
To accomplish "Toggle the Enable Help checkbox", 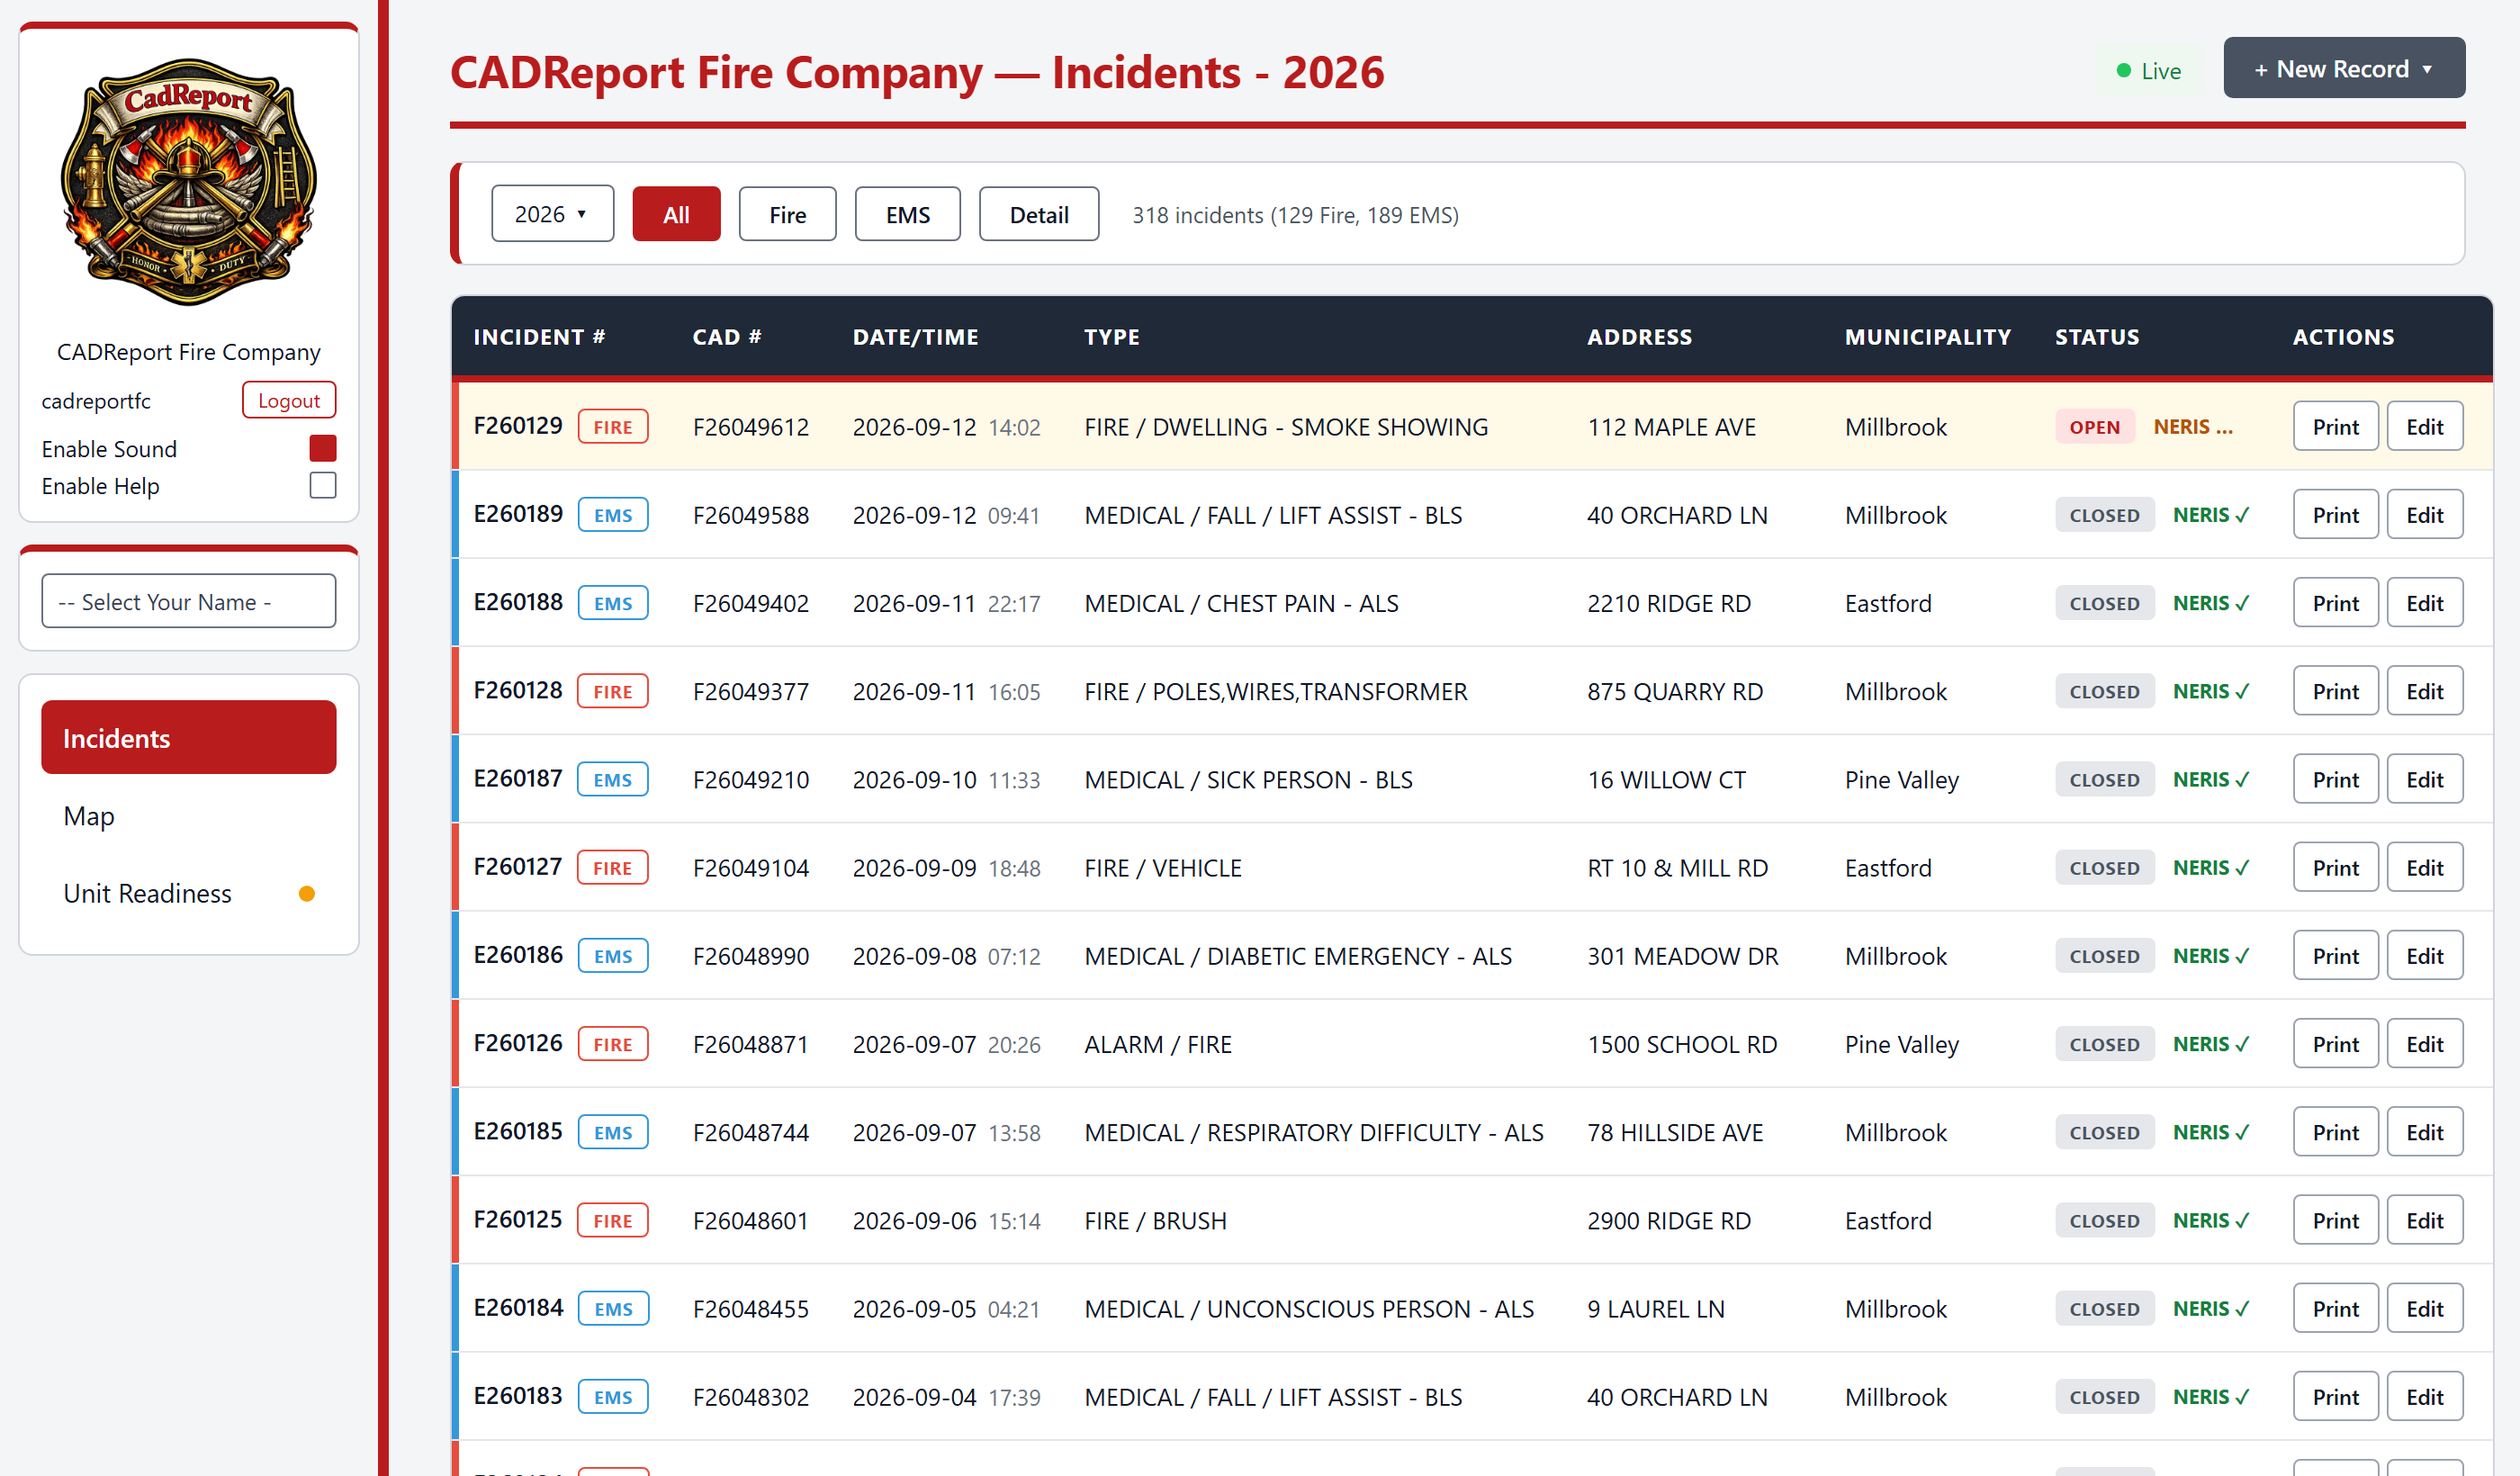I will point(322,485).
